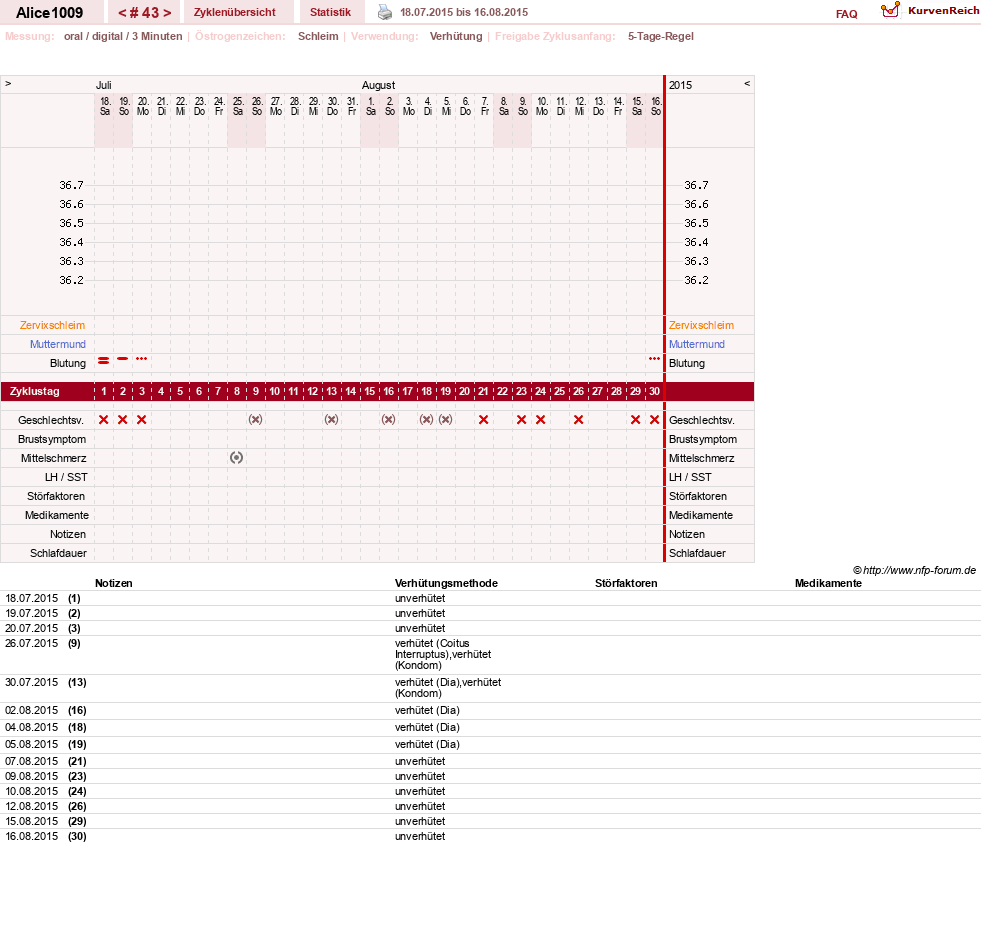The height and width of the screenshot is (947, 981).
Task: Collapse chart using top-right < arrow
Action: 746,83
